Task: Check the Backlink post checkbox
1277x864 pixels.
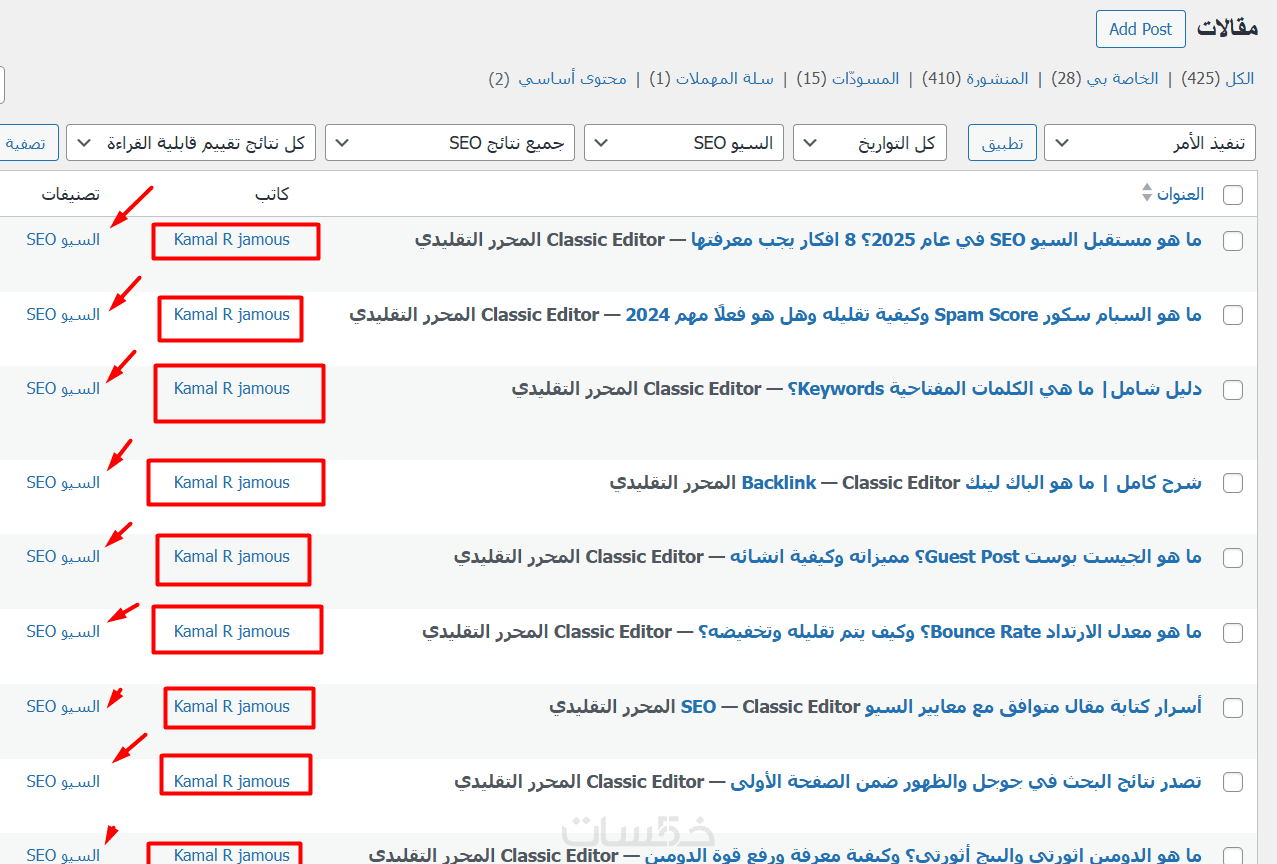Action: click(1233, 484)
